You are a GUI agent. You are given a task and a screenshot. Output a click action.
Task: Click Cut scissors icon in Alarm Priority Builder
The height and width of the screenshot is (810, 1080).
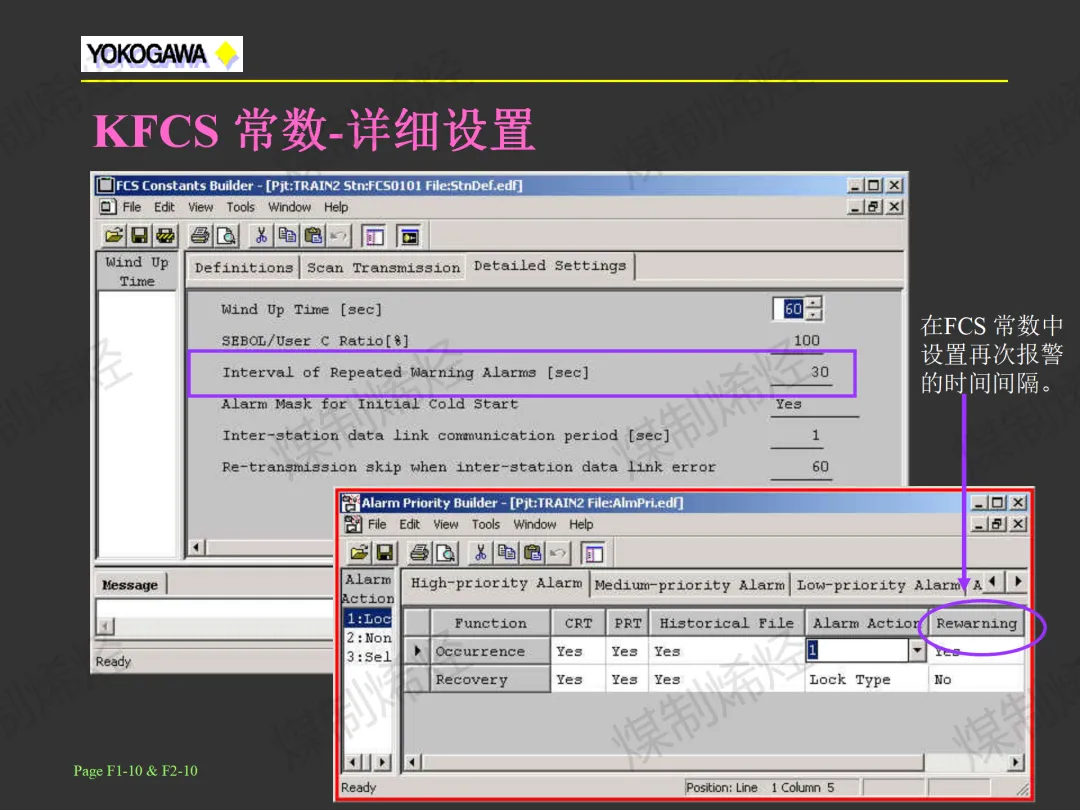point(480,552)
